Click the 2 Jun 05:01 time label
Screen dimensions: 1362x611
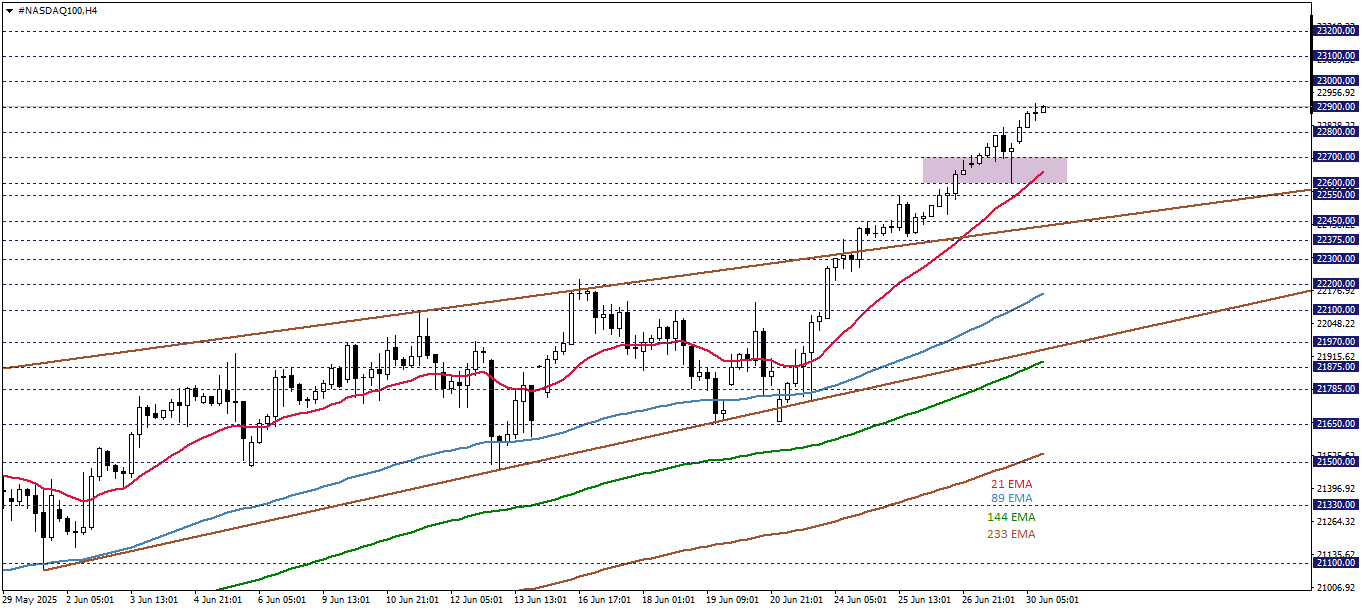pos(91,600)
